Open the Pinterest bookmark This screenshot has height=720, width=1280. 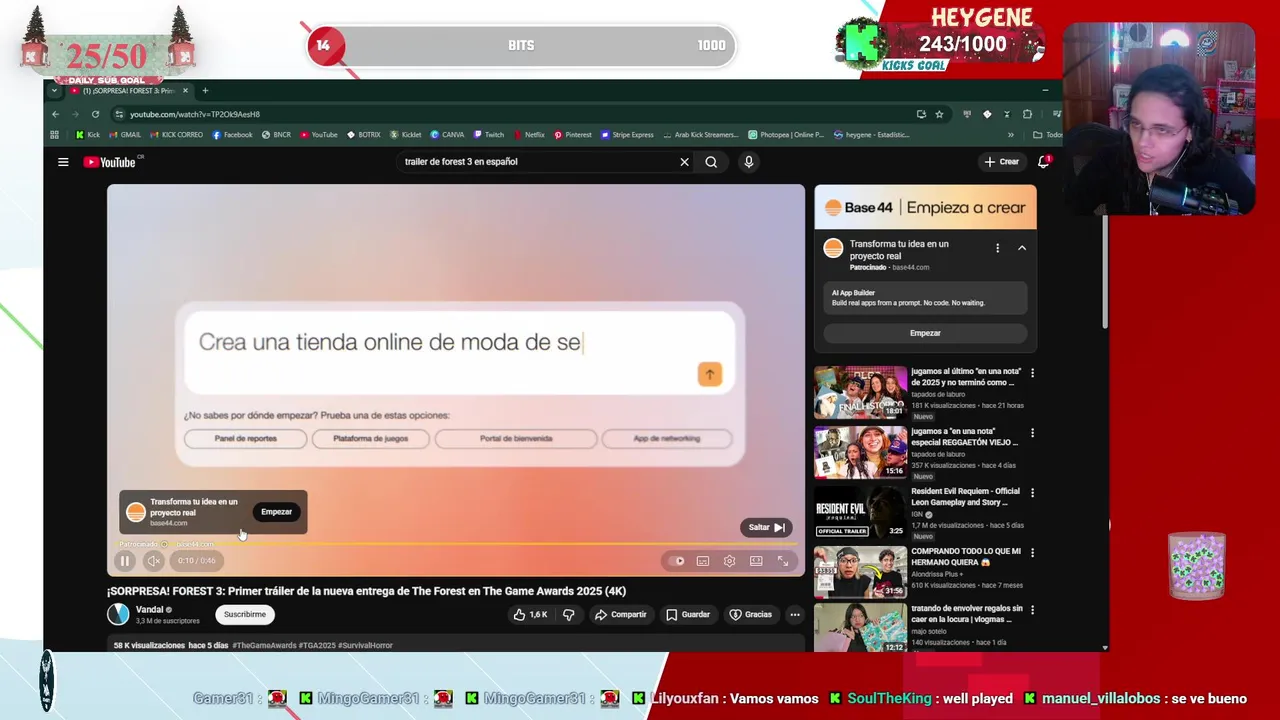573,135
